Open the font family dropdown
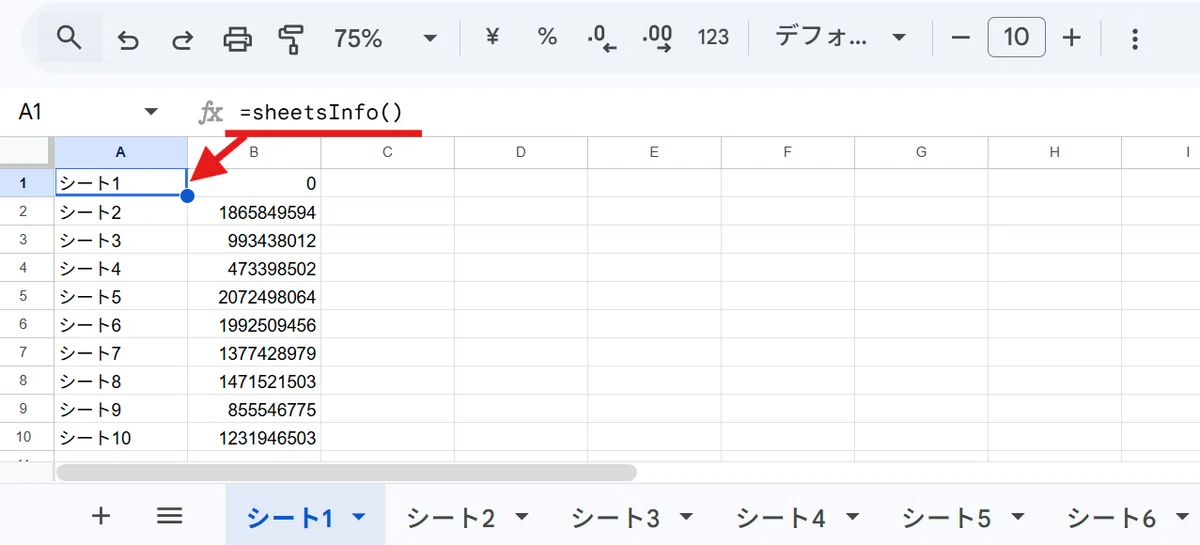 click(841, 38)
